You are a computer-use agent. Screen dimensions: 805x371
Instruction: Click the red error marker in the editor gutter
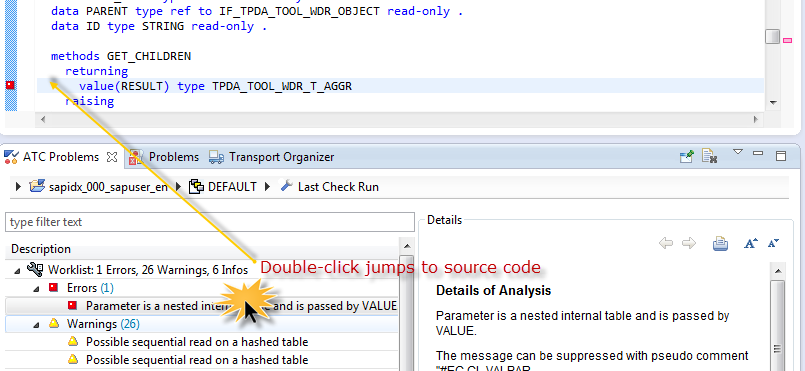[x=10, y=85]
